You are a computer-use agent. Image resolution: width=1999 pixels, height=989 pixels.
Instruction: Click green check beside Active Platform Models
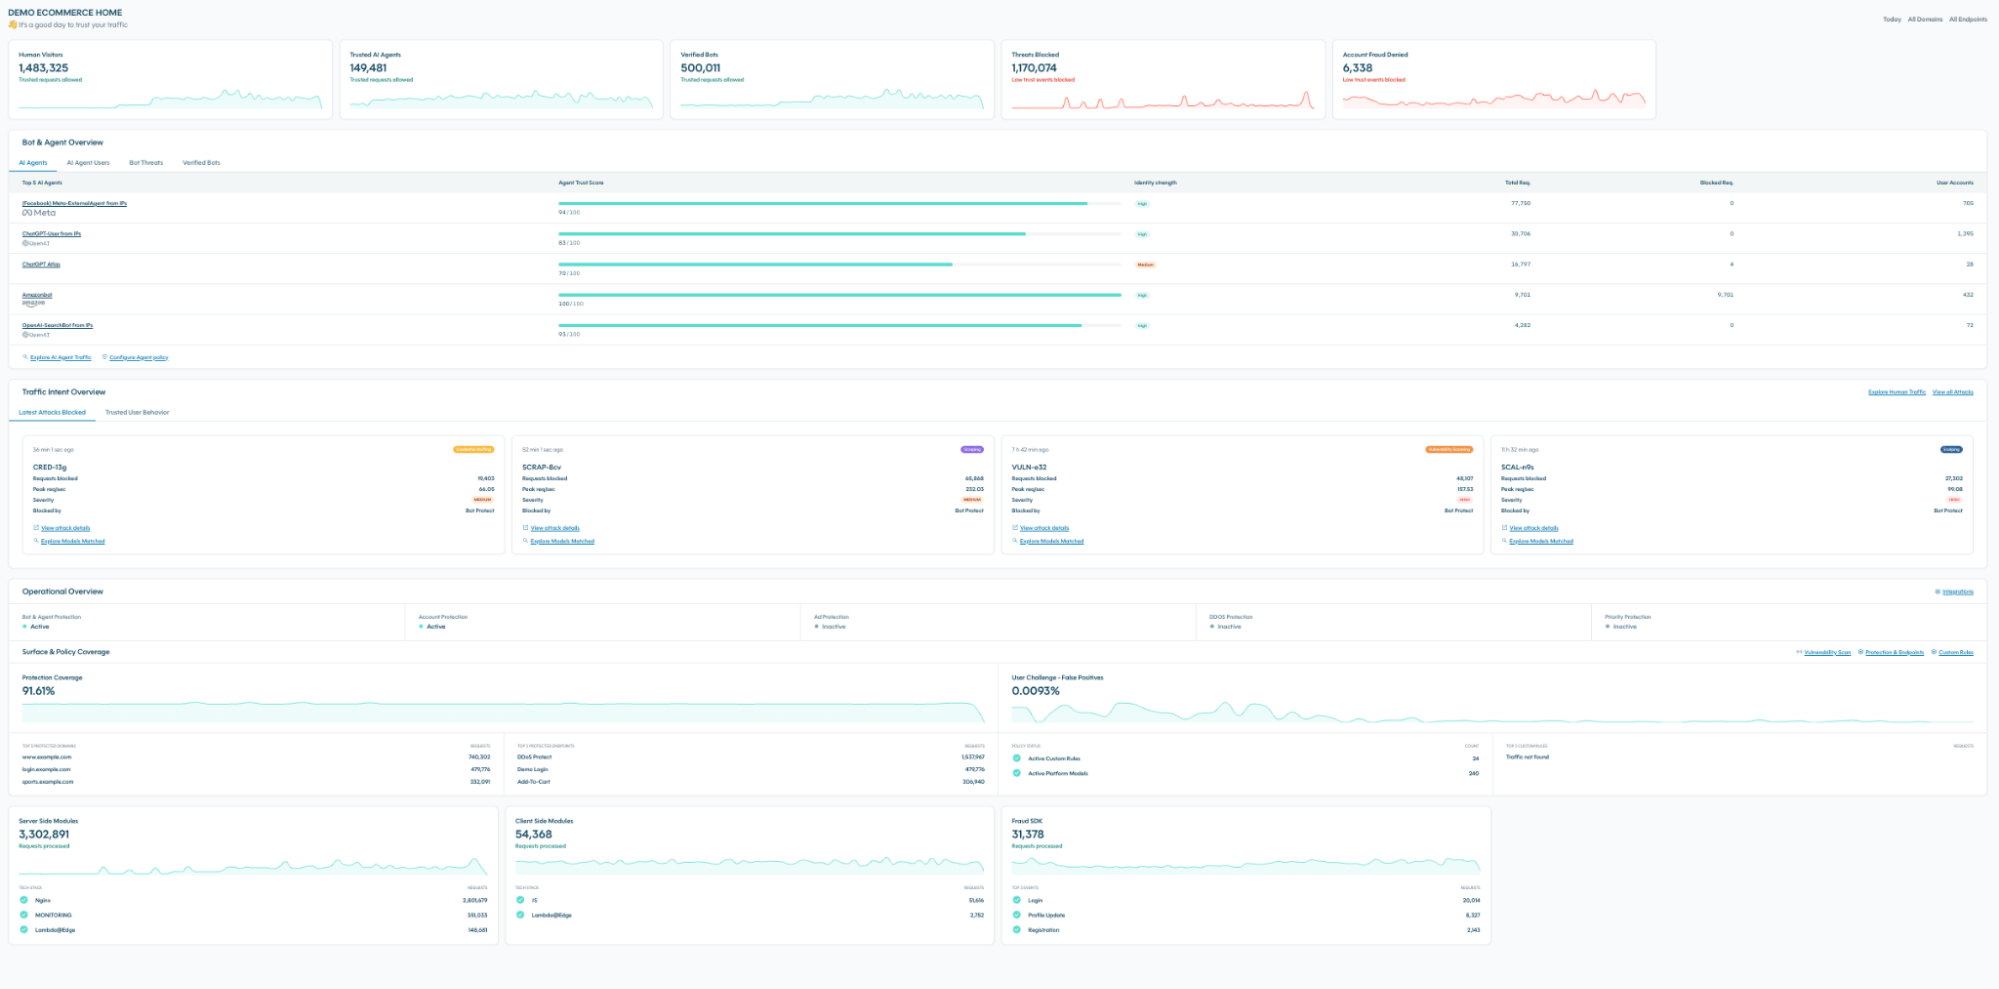coord(1017,773)
